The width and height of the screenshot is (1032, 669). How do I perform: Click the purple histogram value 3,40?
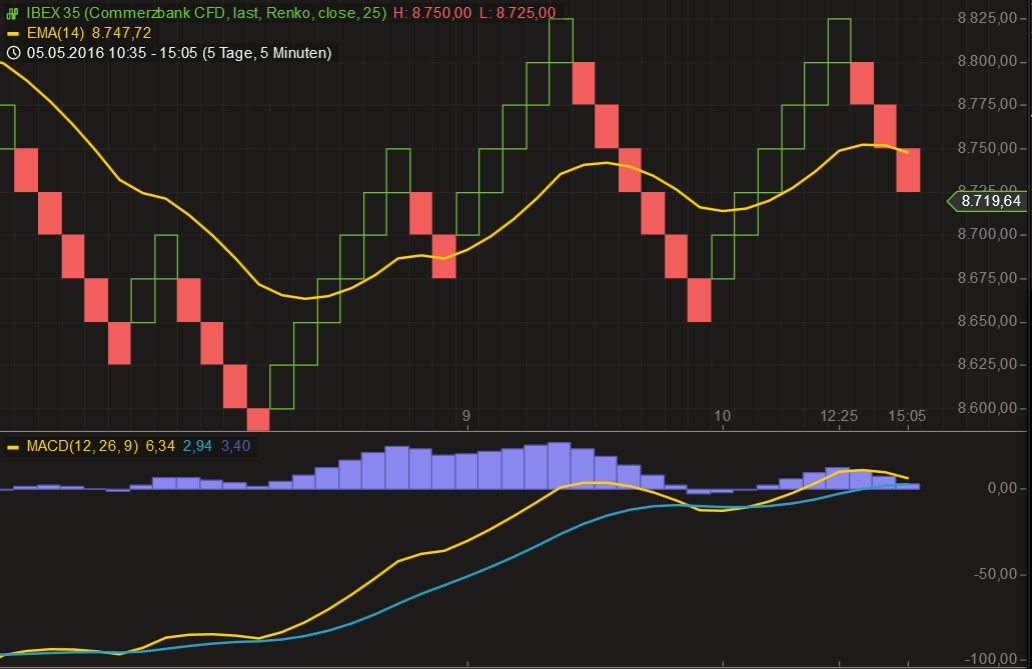[235, 446]
